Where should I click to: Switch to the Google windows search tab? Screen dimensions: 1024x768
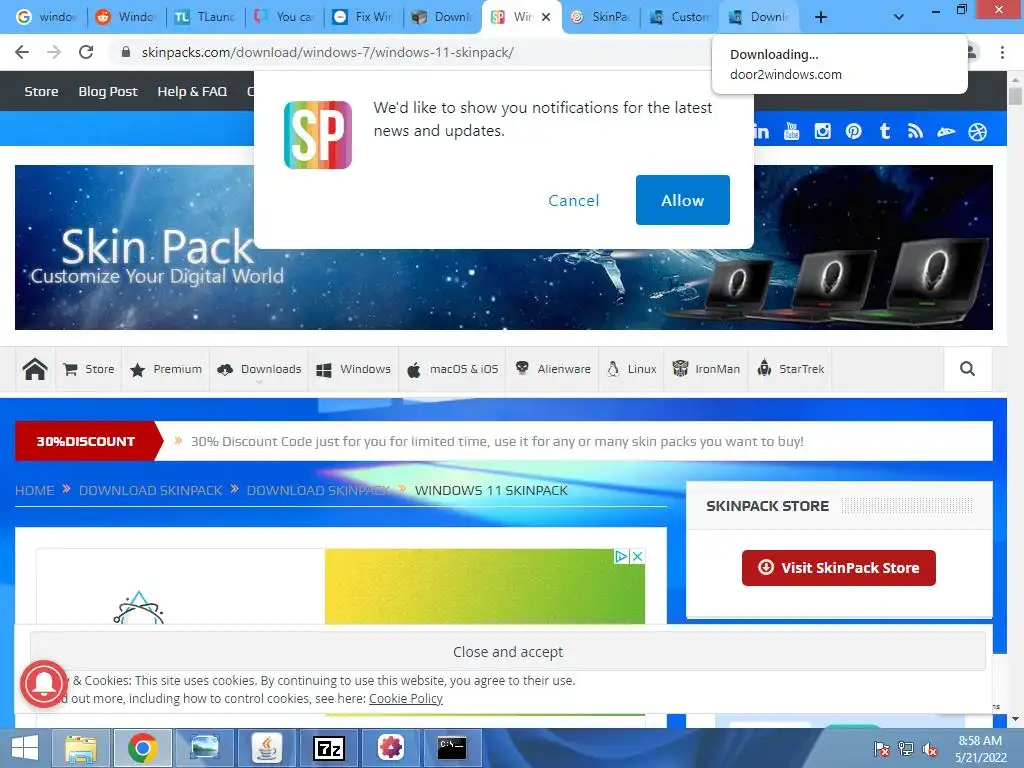[46, 17]
